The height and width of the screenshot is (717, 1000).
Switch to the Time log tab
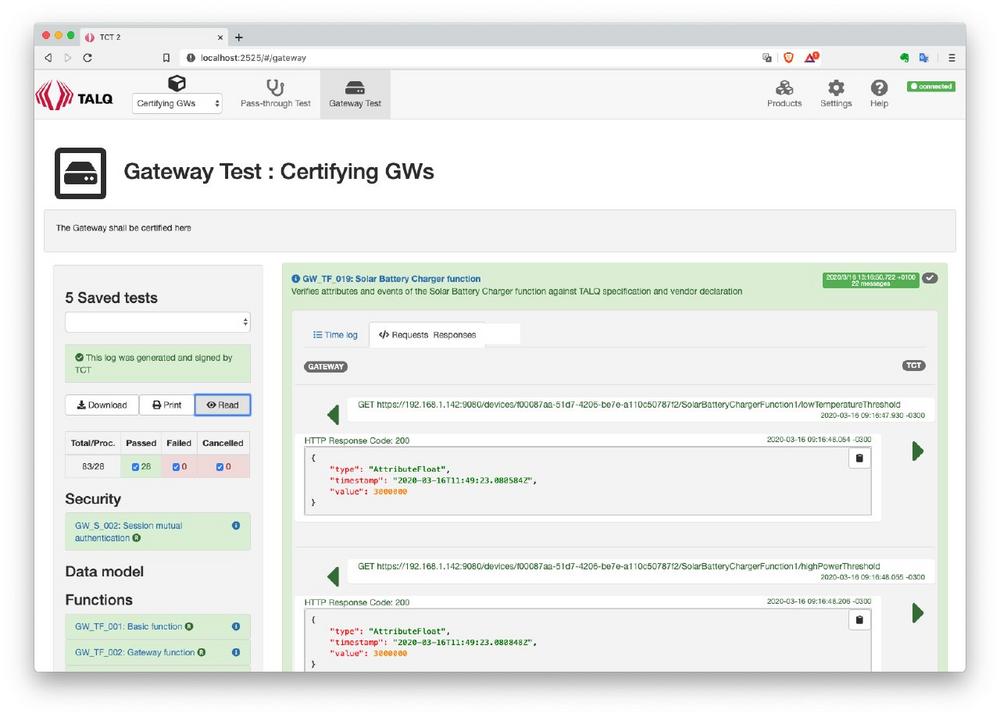335,335
